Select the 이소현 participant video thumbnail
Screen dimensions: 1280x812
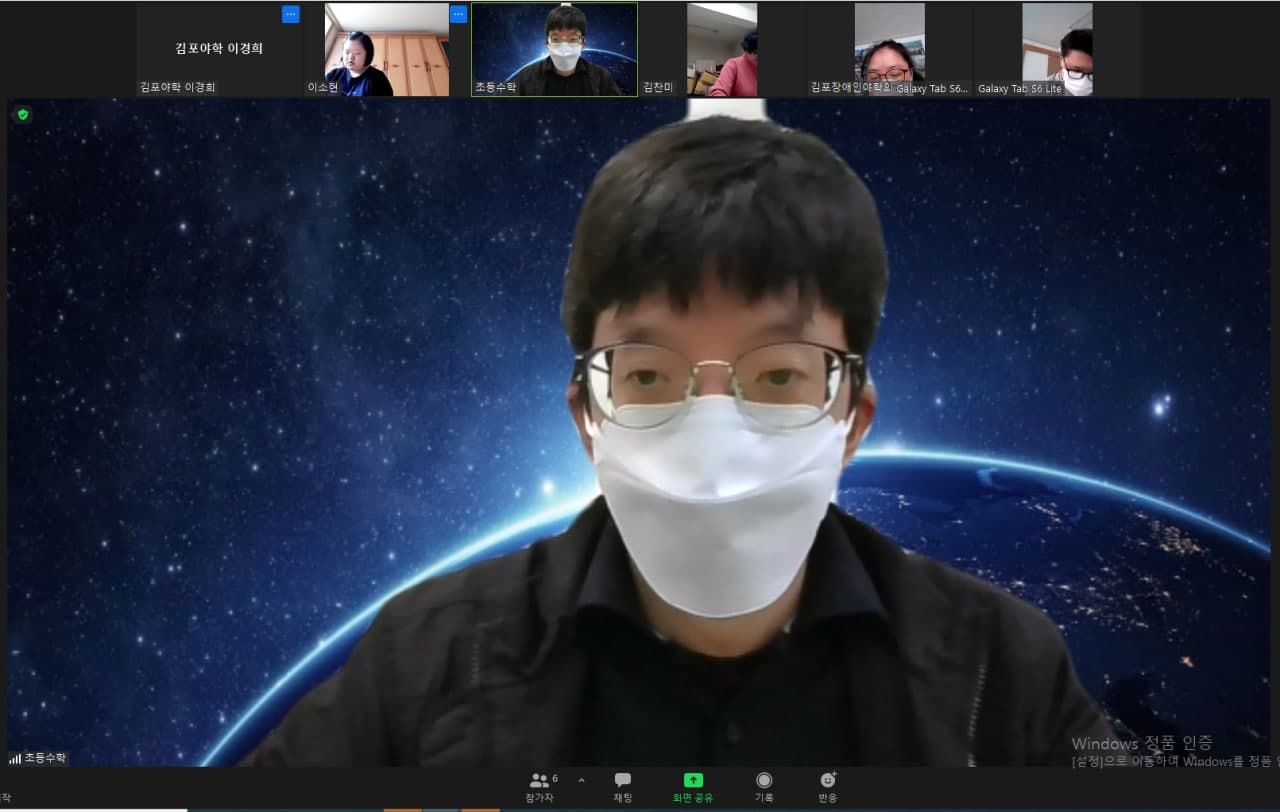[x=387, y=49]
